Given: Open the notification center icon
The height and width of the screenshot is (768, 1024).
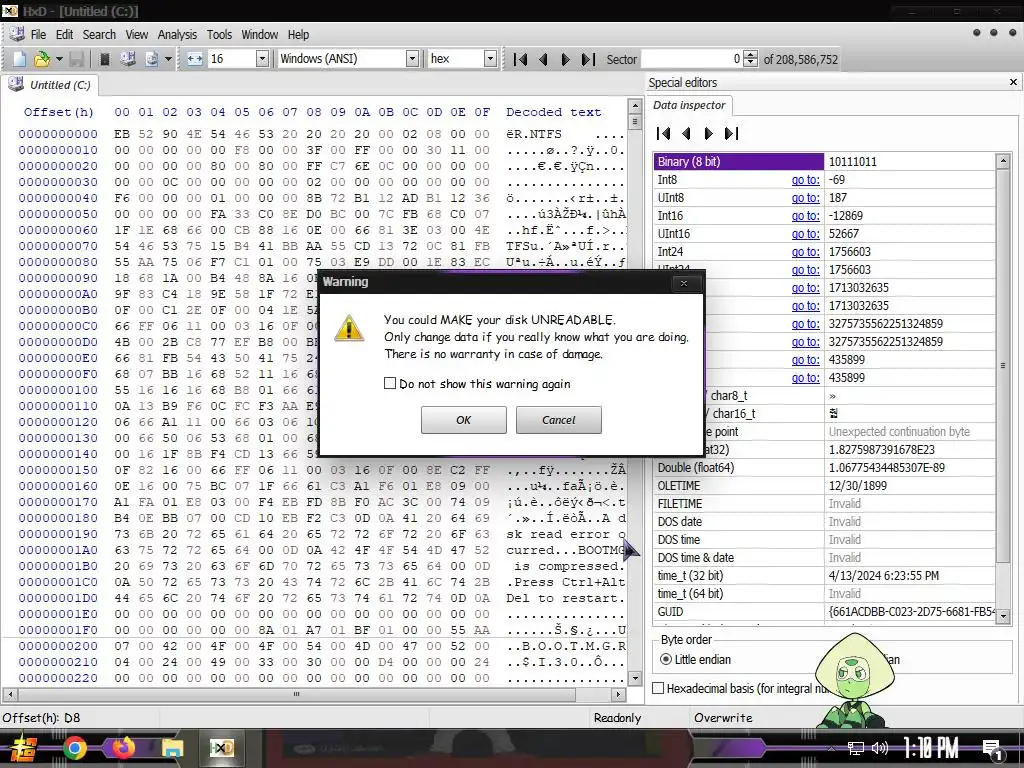Looking at the screenshot, I should point(993,749).
